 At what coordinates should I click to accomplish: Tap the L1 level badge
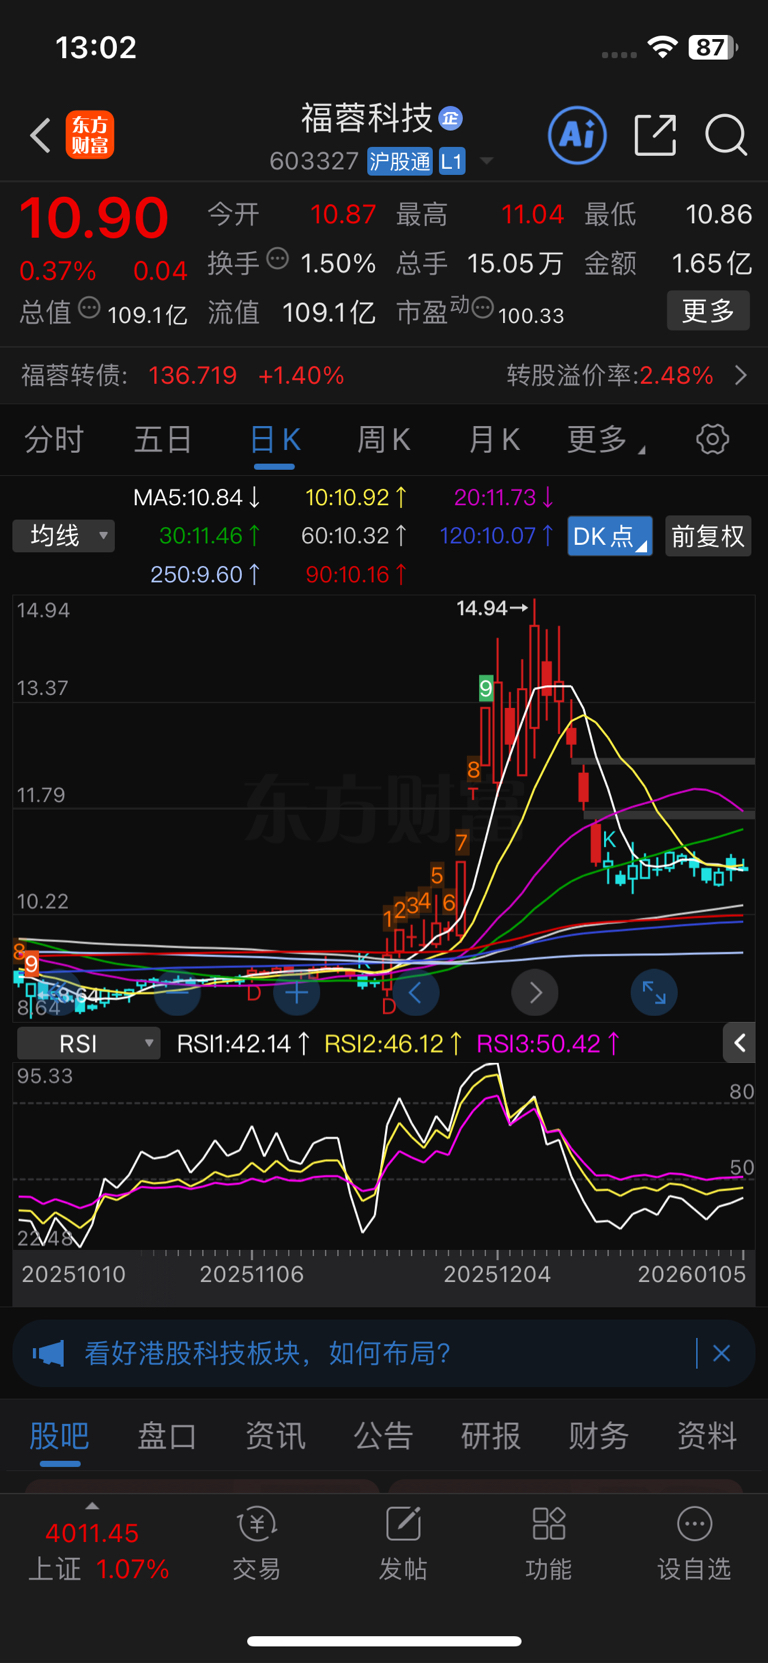(x=452, y=161)
